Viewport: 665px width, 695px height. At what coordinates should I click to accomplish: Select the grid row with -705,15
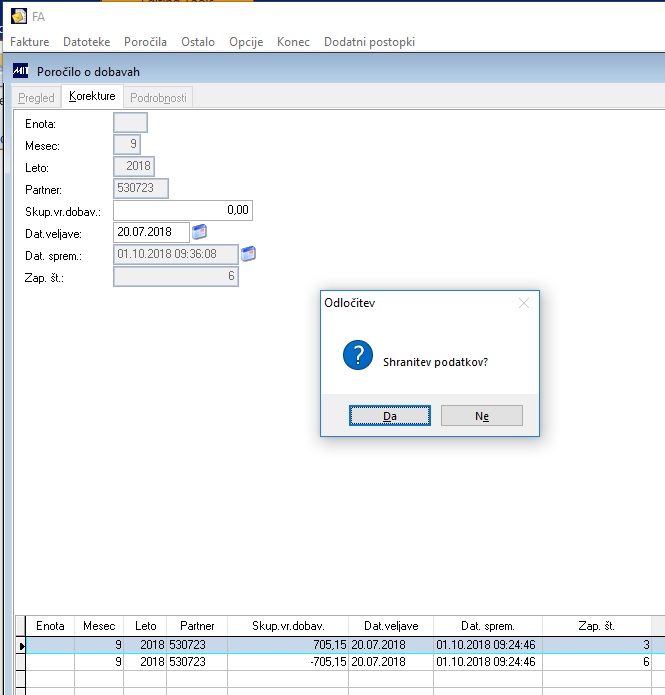[340, 662]
